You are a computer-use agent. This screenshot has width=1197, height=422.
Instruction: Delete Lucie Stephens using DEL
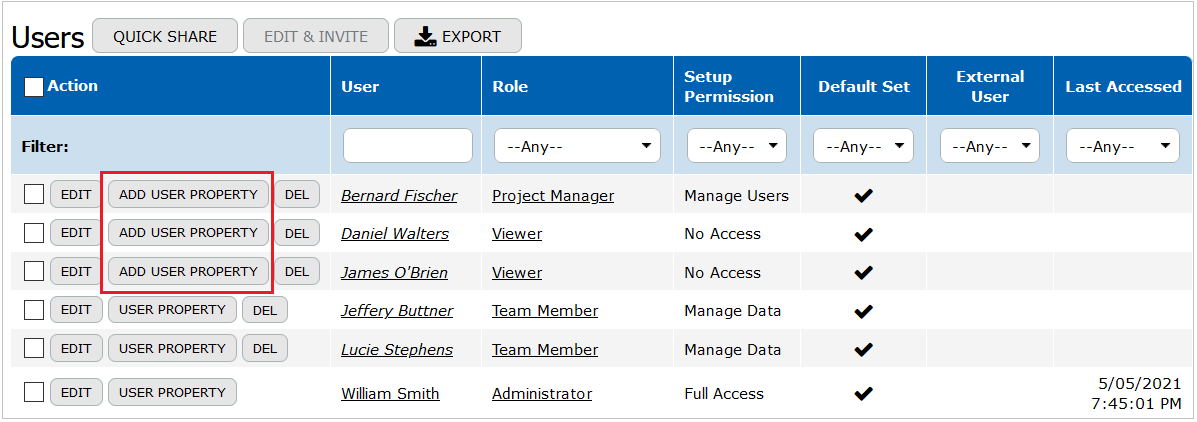tap(265, 348)
